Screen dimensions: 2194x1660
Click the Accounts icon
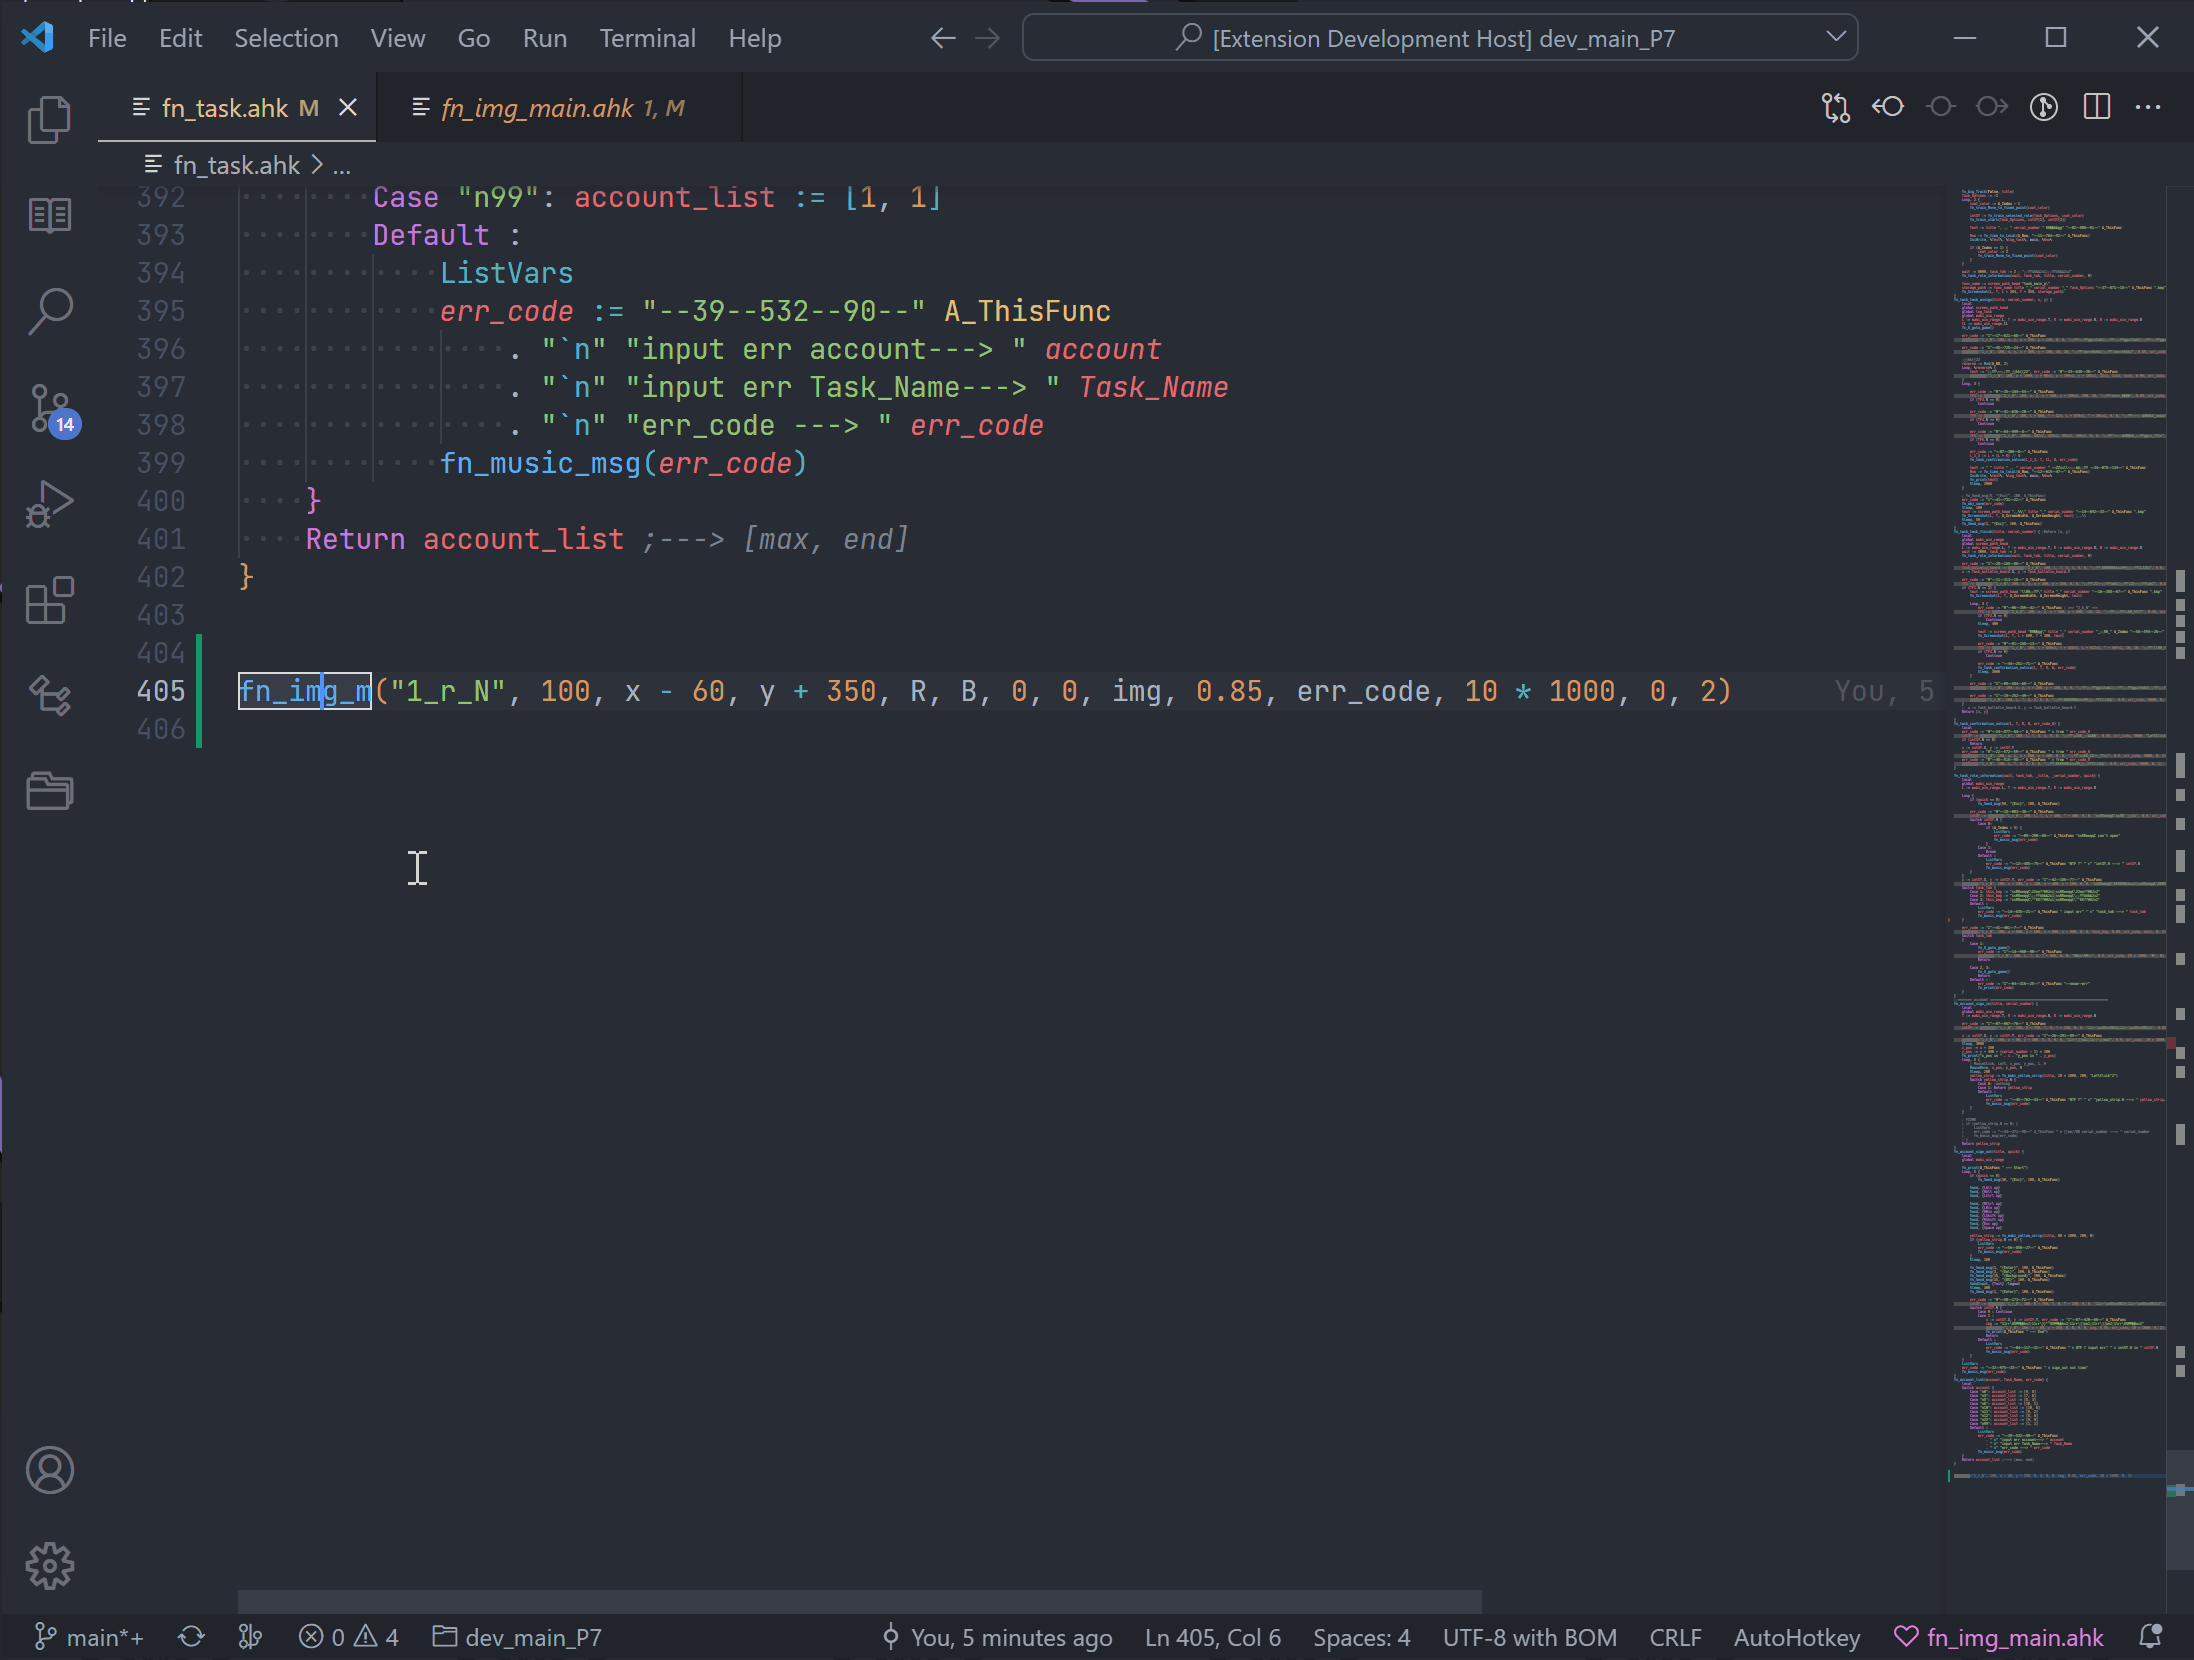pos(49,1470)
